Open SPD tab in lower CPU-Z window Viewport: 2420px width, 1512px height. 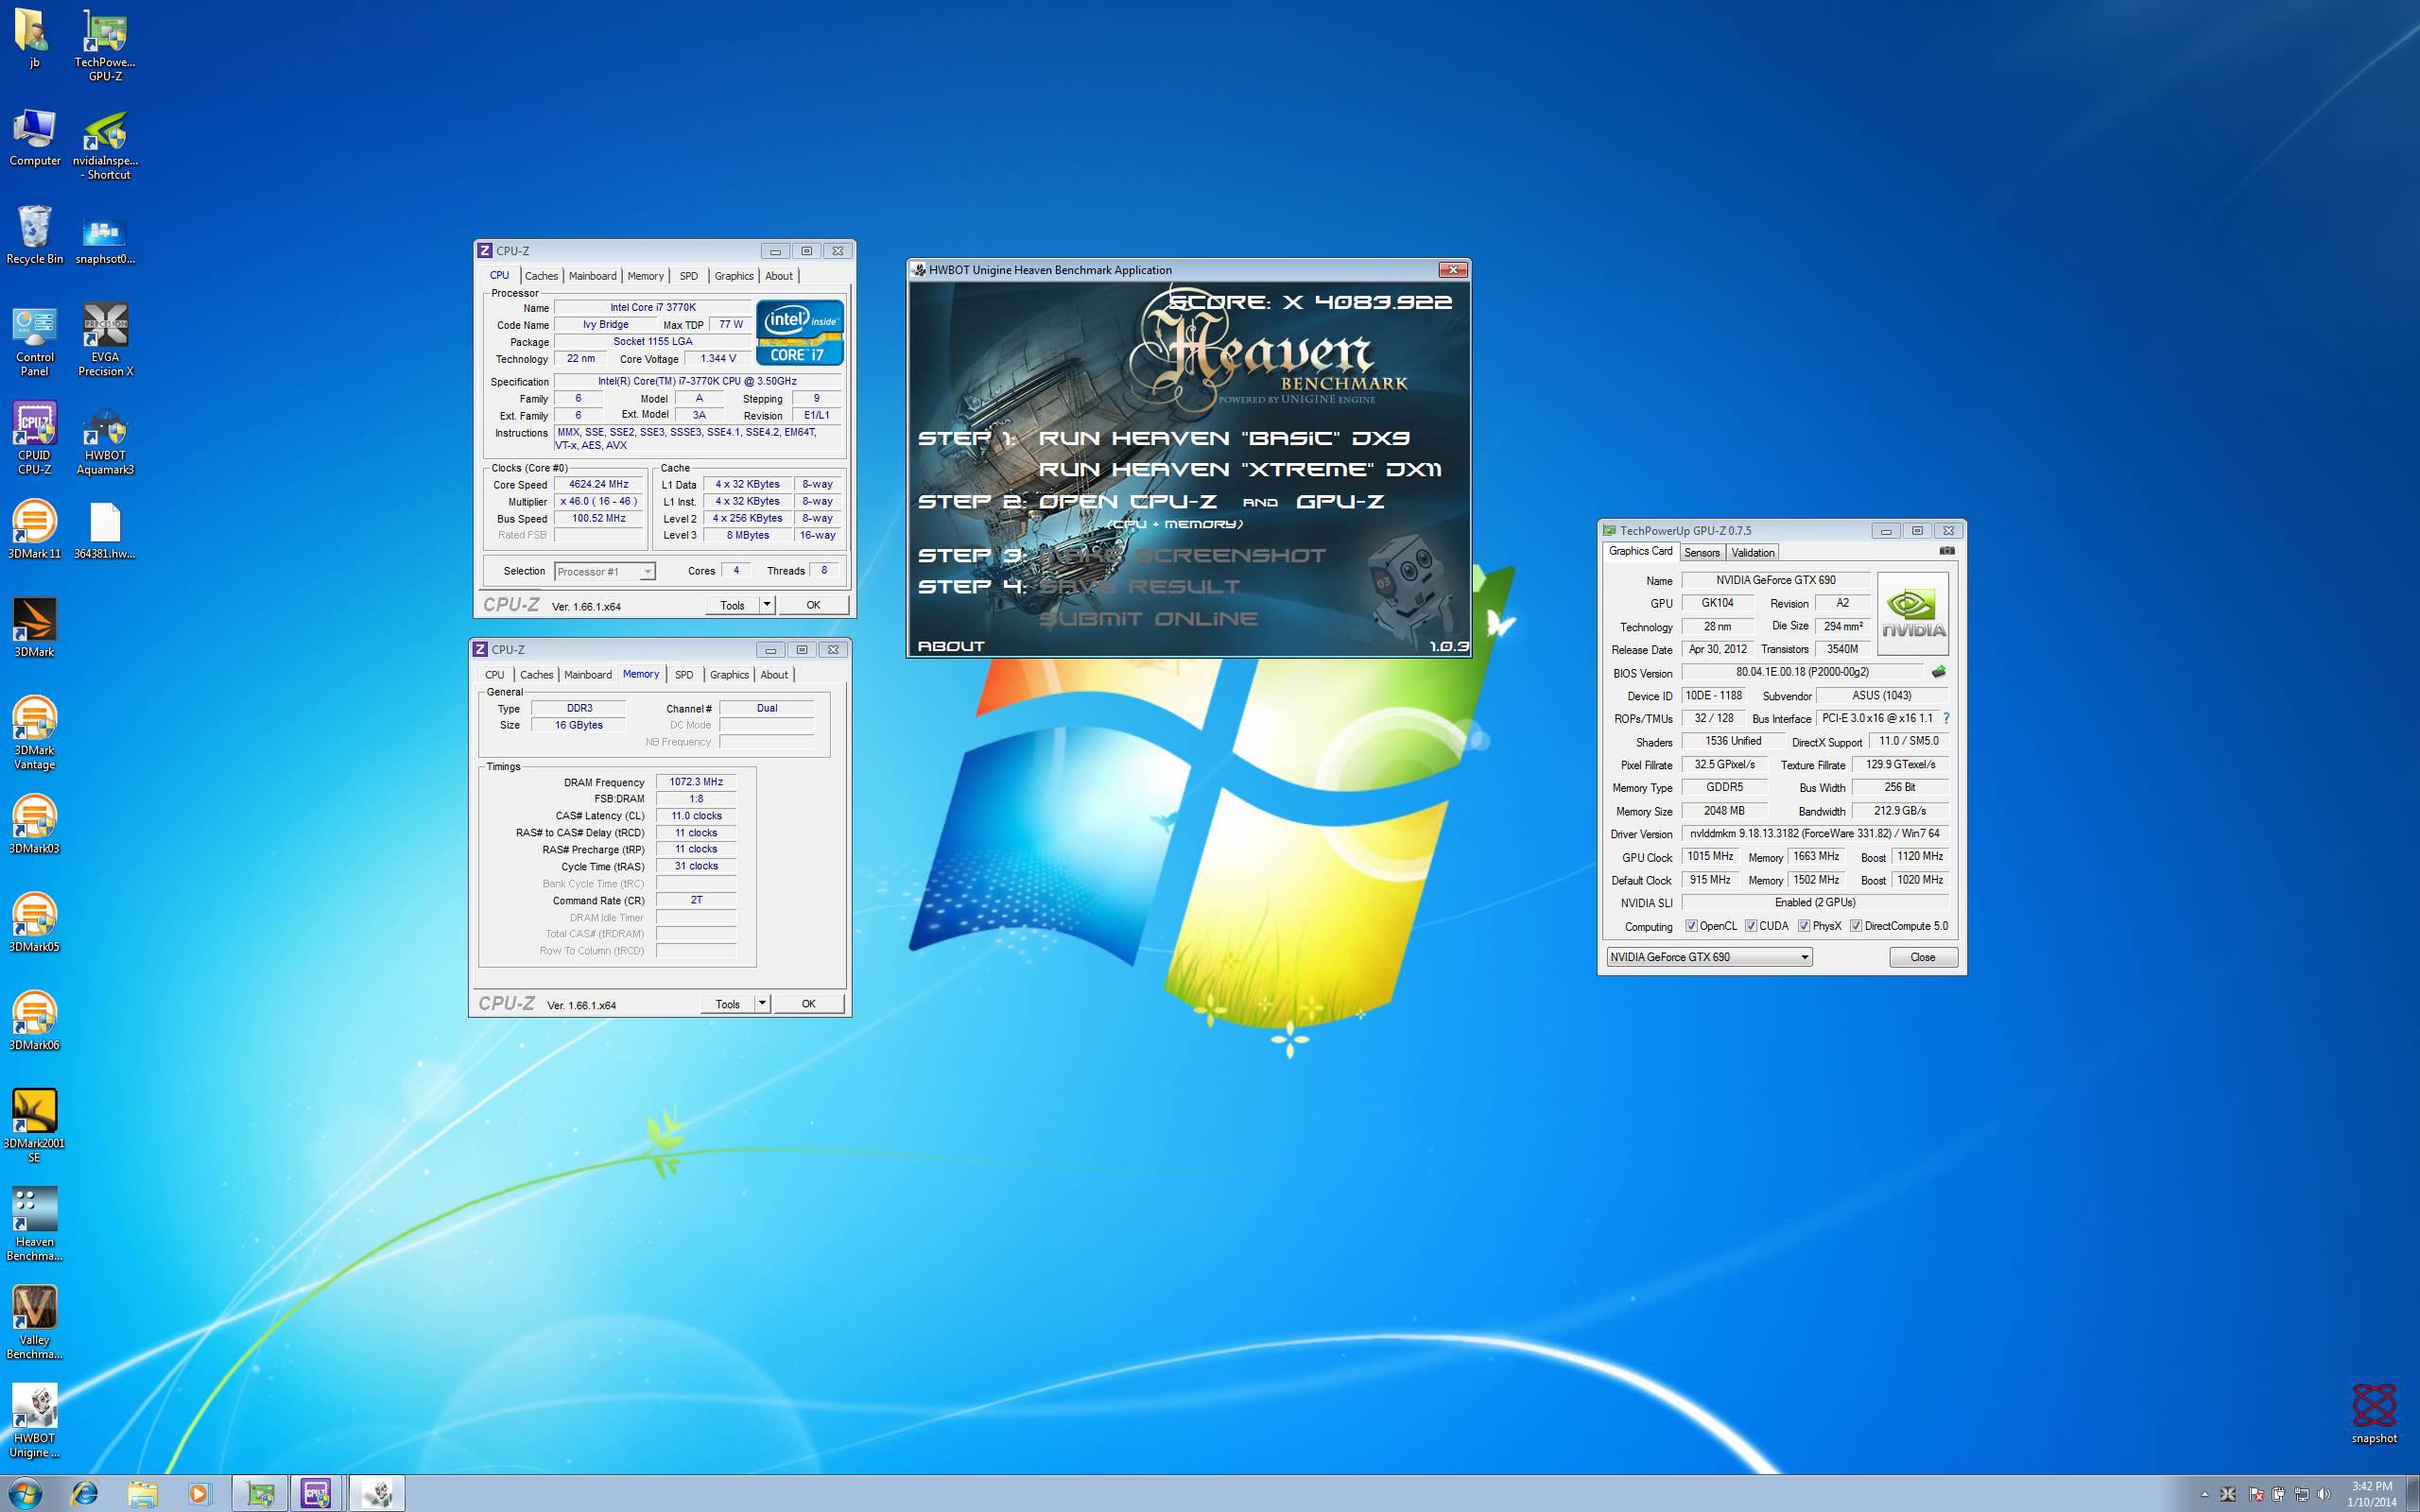[684, 675]
